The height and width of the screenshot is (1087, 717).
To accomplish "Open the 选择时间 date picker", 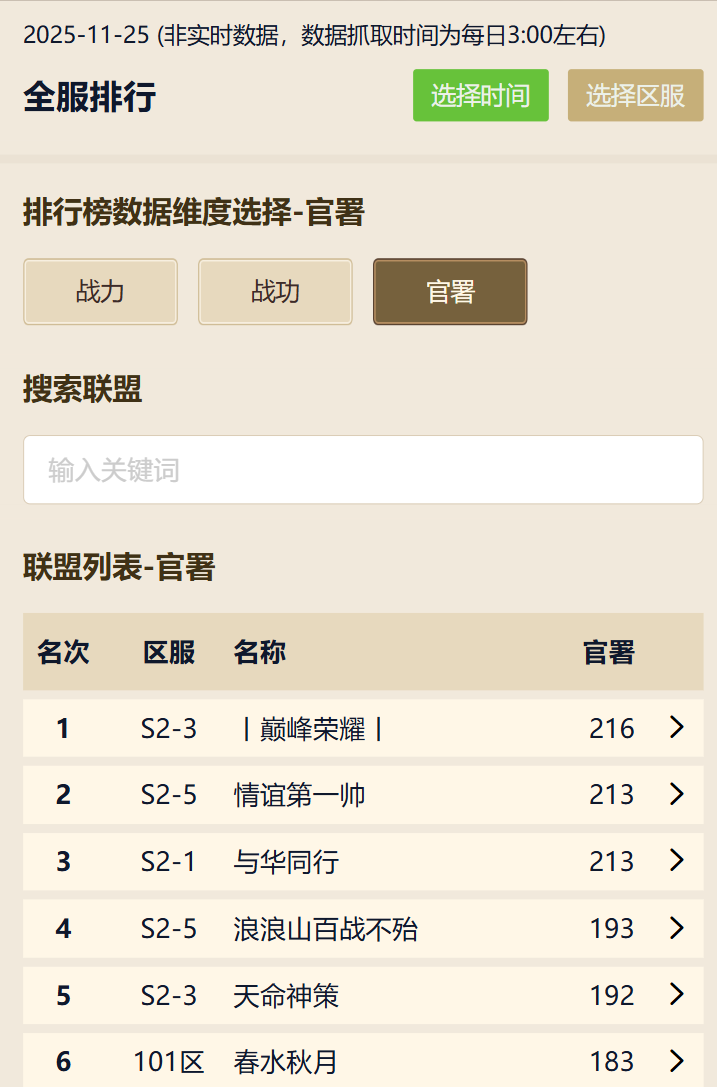I will [480, 96].
